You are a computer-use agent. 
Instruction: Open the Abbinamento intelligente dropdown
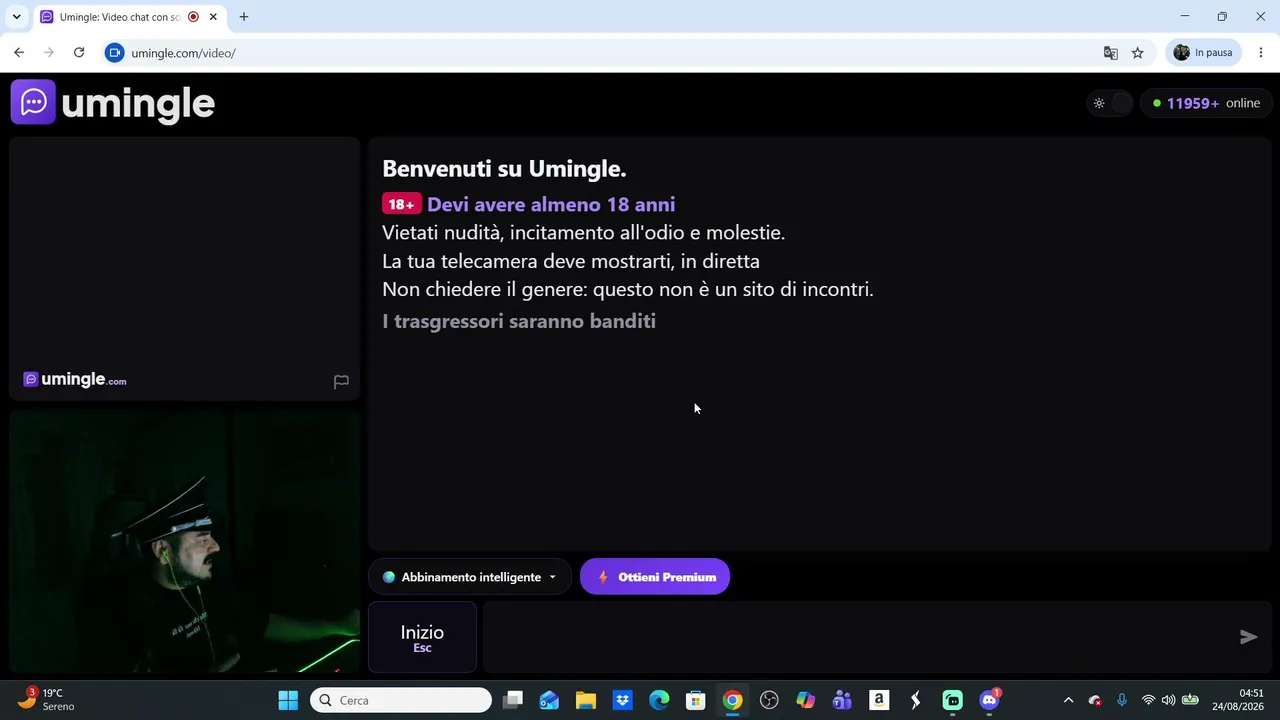pyautogui.click(x=469, y=577)
